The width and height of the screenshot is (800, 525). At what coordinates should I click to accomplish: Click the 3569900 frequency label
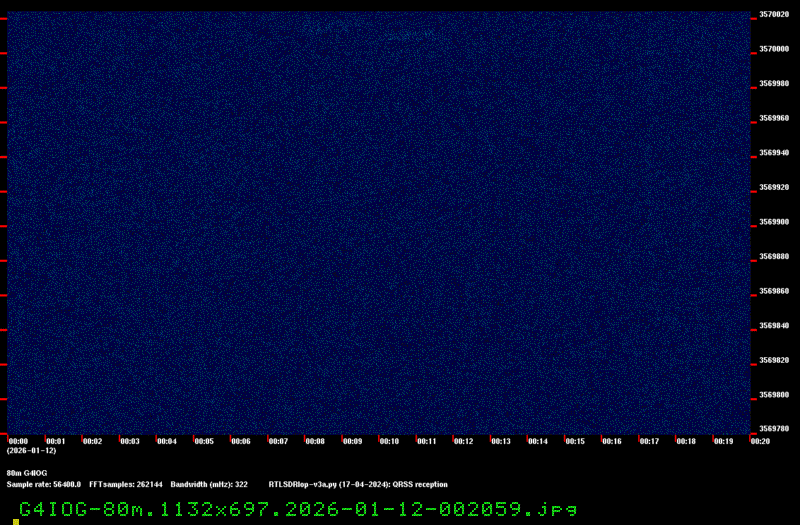774,222
